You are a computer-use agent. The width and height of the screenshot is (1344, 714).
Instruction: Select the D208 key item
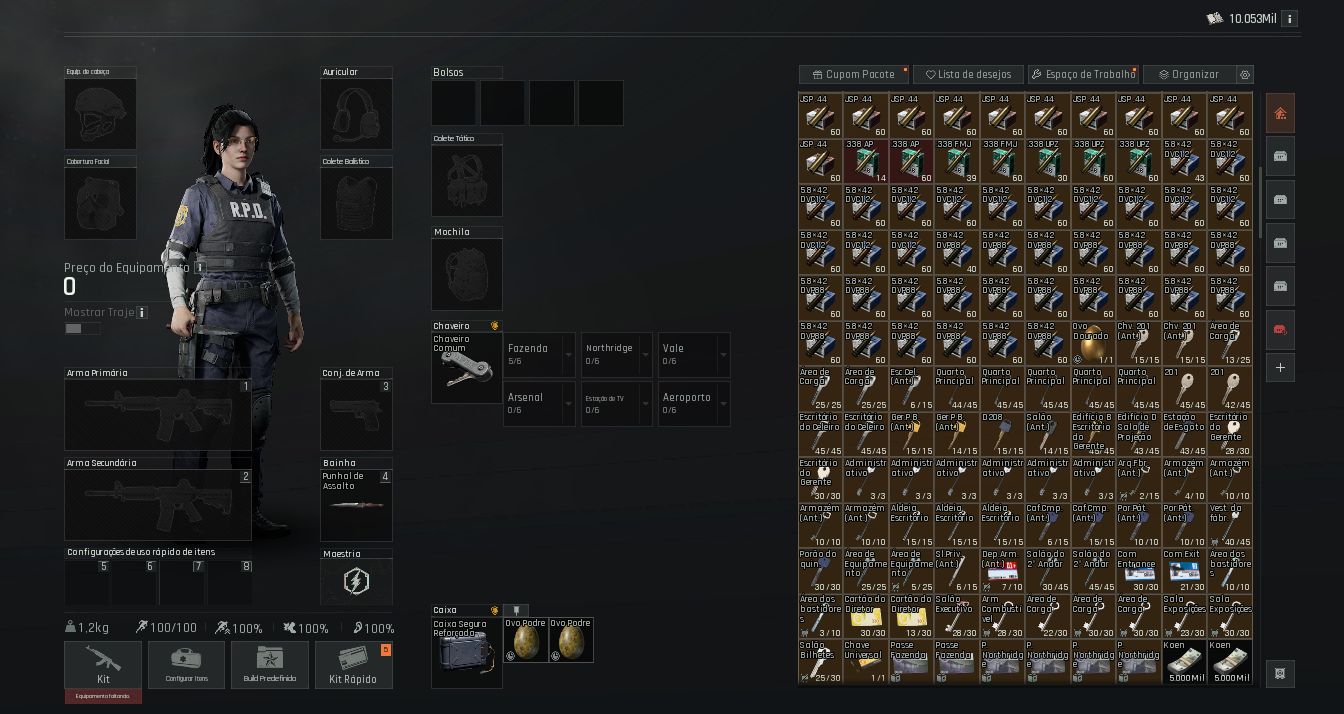pyautogui.click(x=1002, y=434)
